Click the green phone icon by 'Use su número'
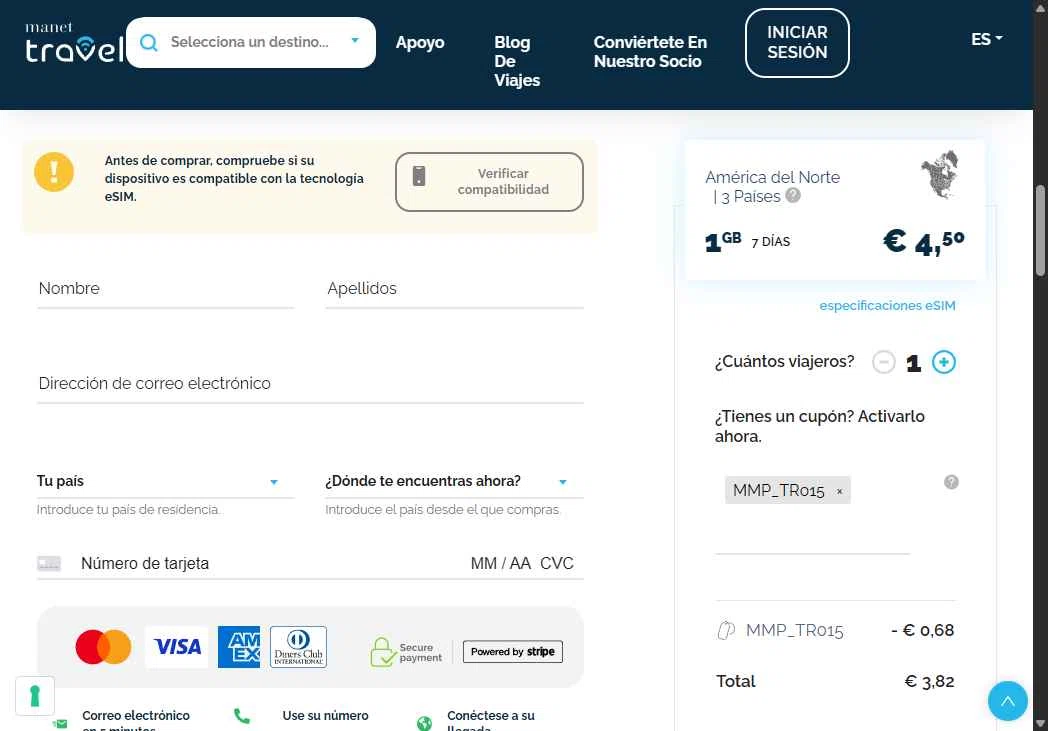This screenshot has width=1048, height=731. (x=242, y=716)
